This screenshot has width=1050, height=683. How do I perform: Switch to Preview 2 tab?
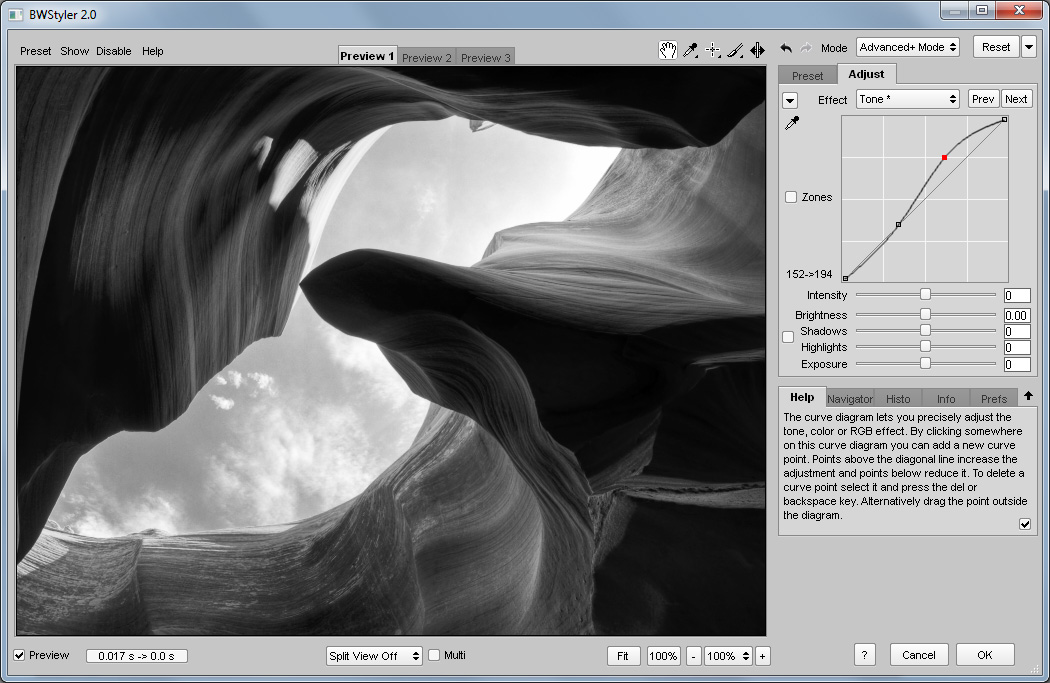coord(427,58)
